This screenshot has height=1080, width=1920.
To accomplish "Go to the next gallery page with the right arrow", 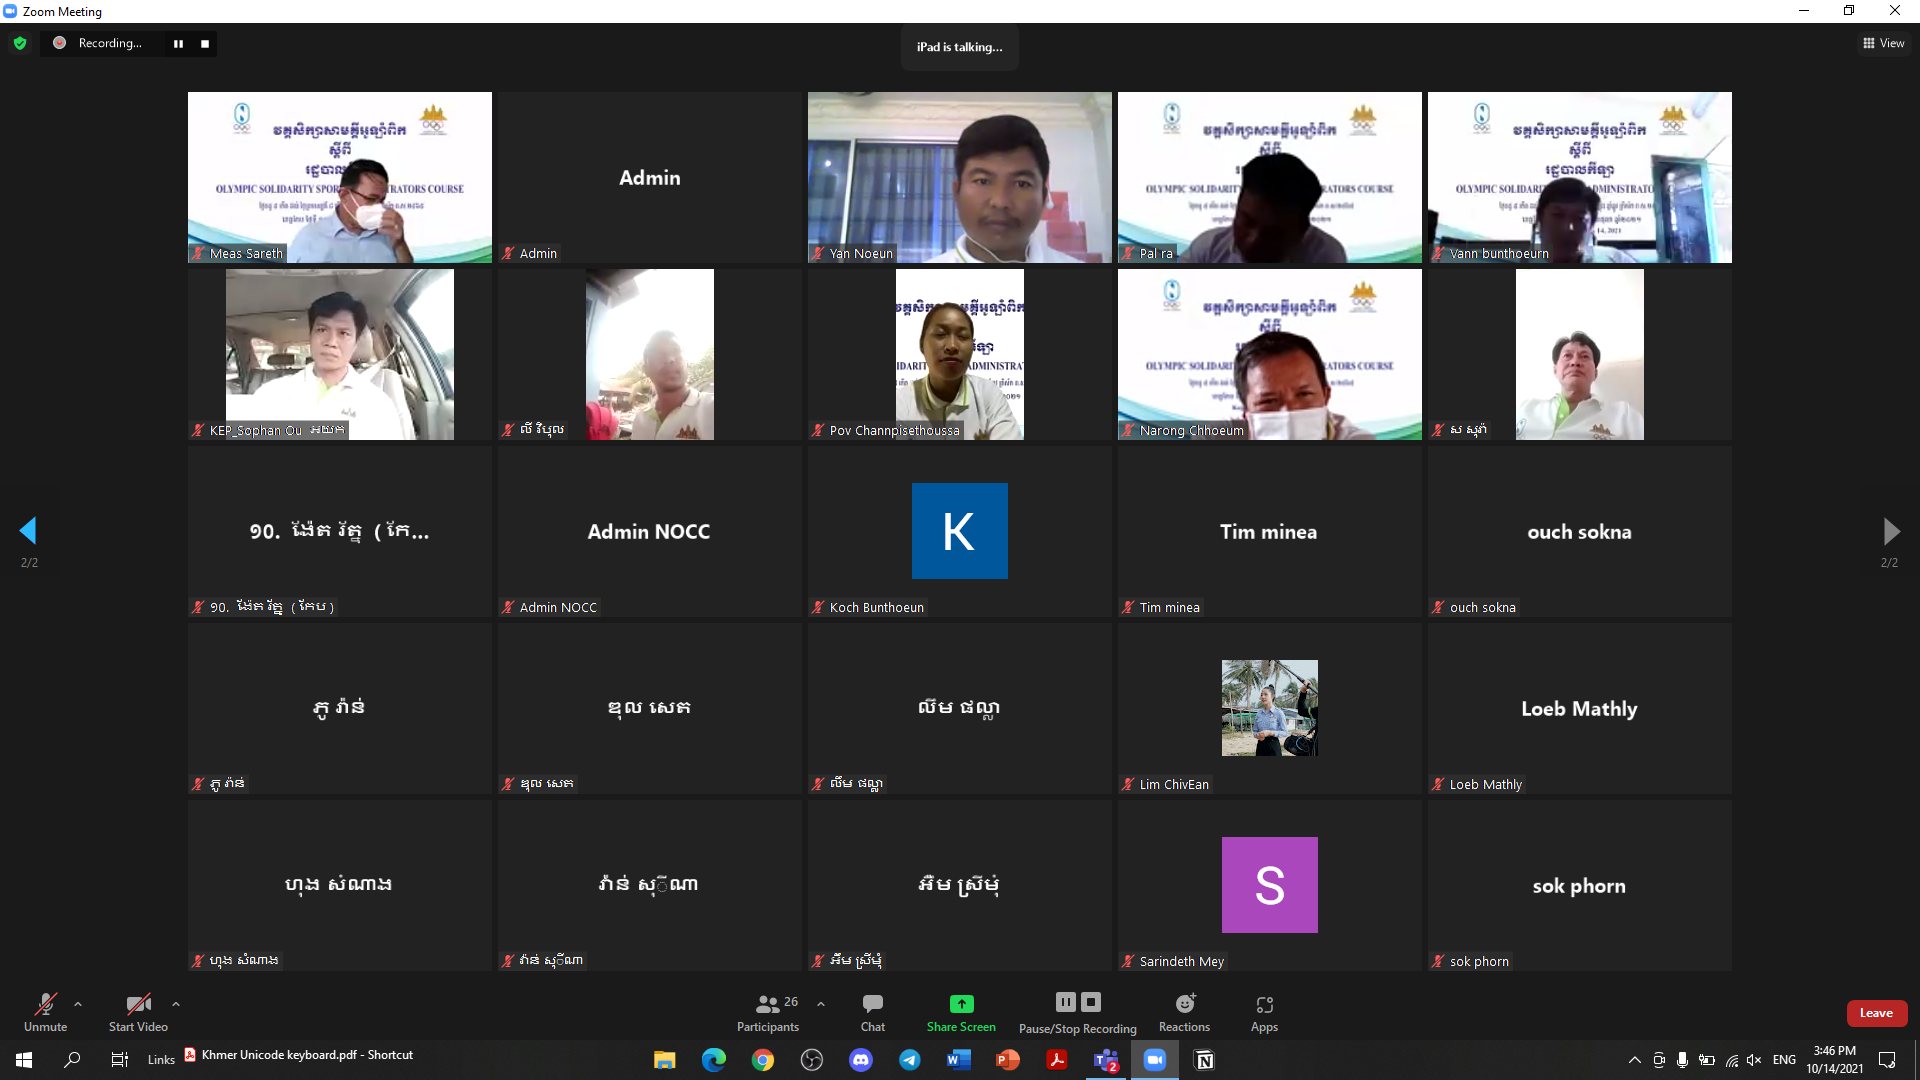I will (x=1890, y=530).
